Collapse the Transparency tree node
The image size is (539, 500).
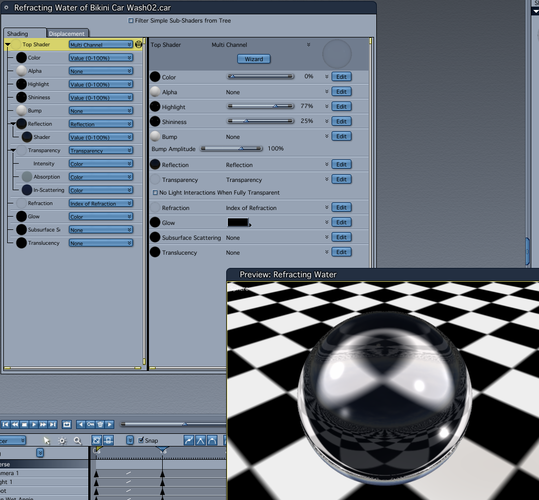[13, 150]
